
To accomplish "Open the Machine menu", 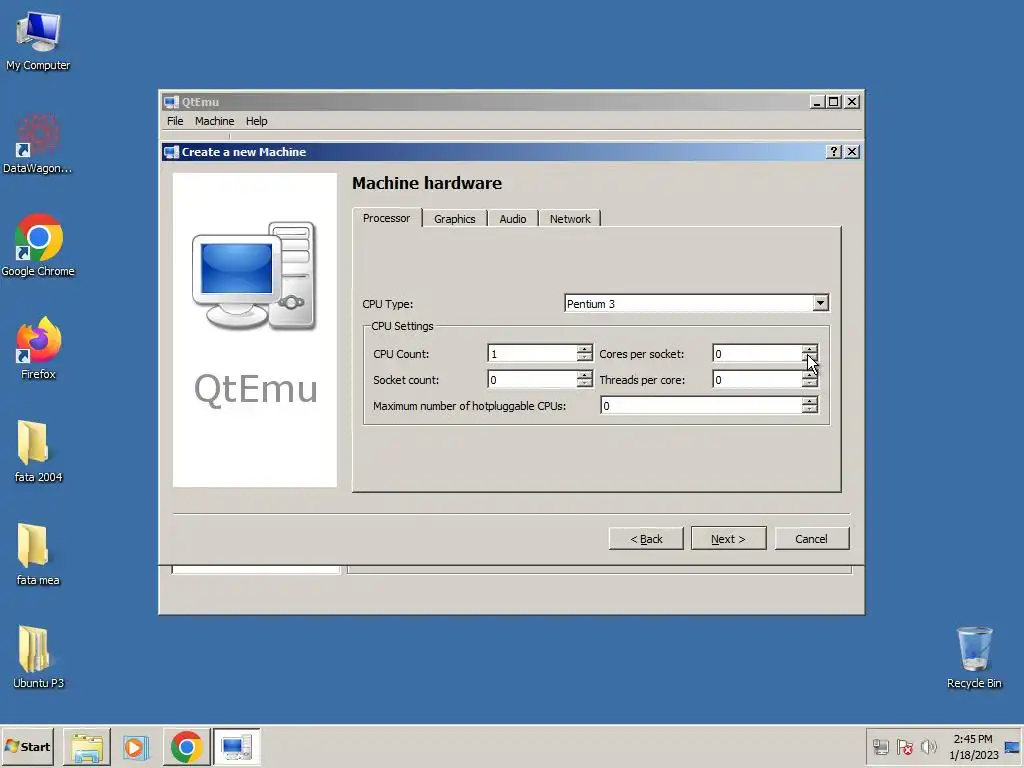I will pos(214,121).
